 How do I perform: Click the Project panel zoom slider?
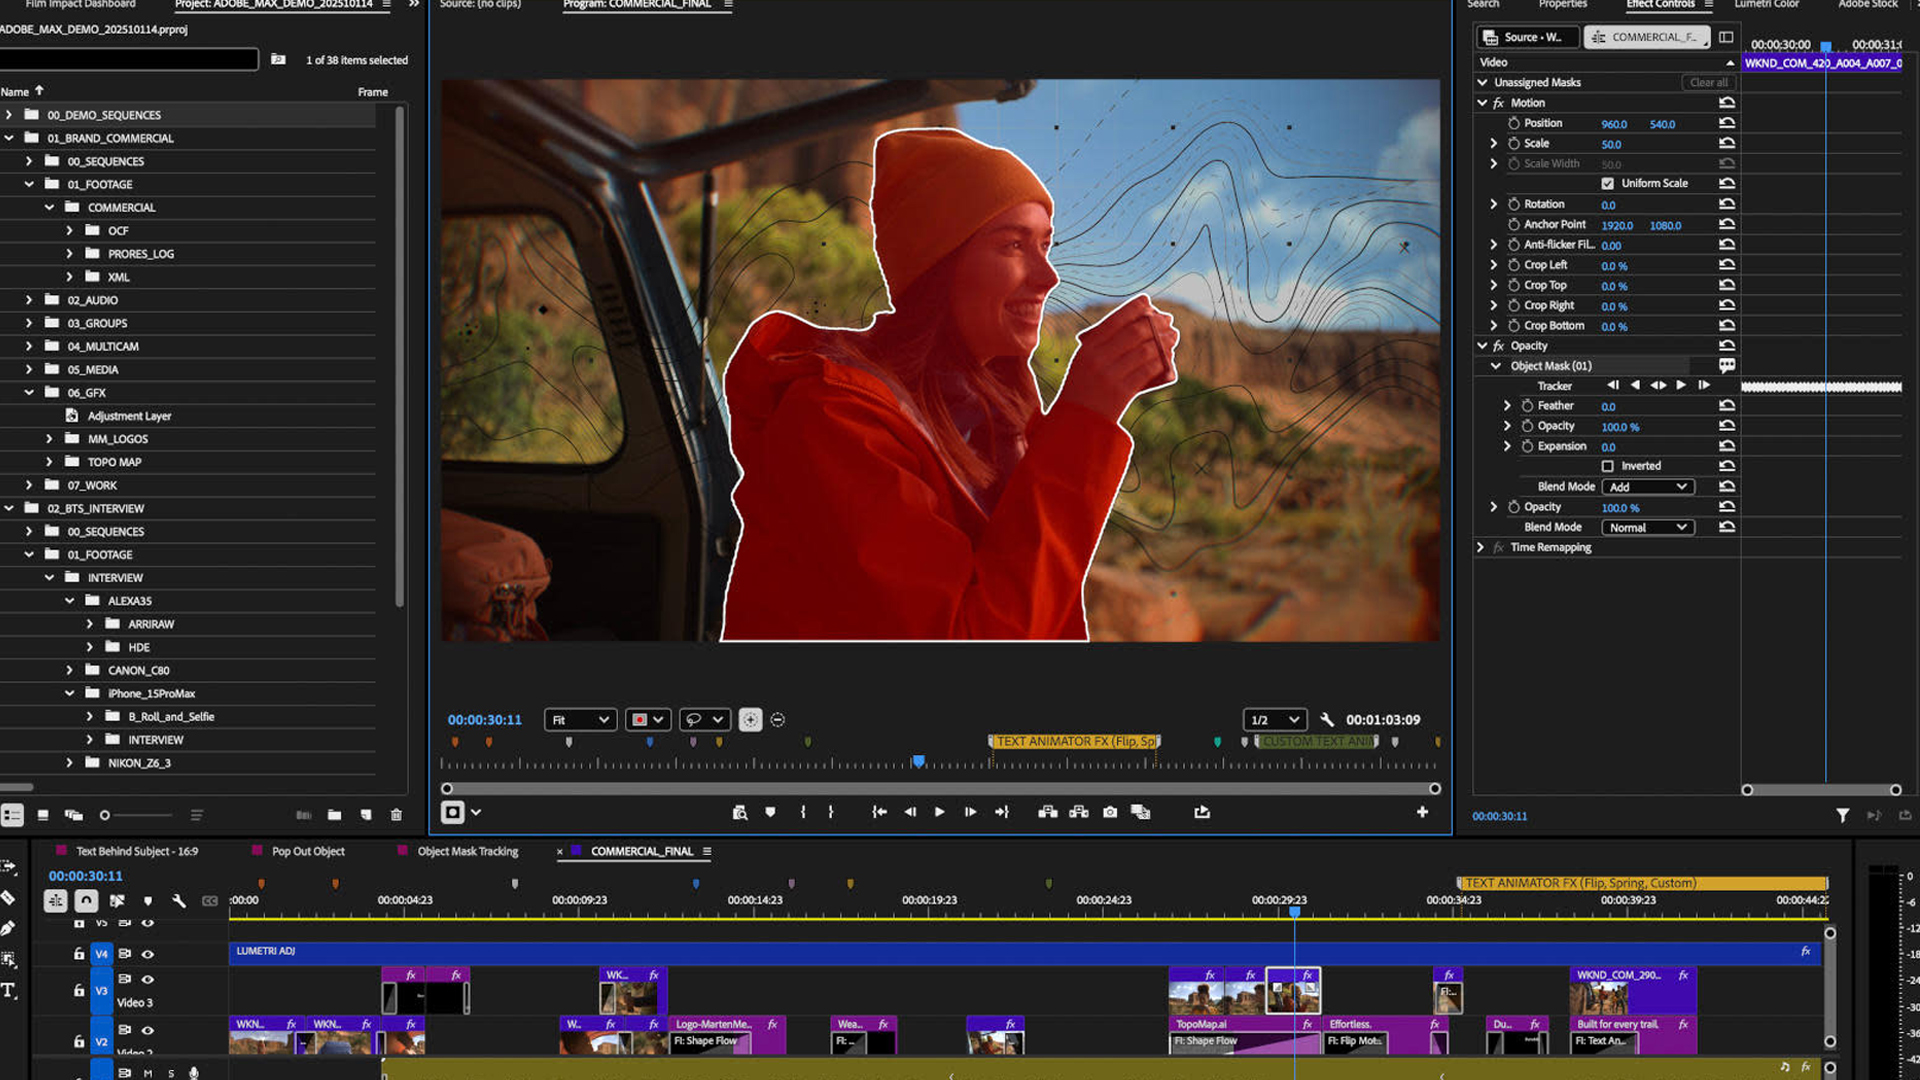click(105, 815)
